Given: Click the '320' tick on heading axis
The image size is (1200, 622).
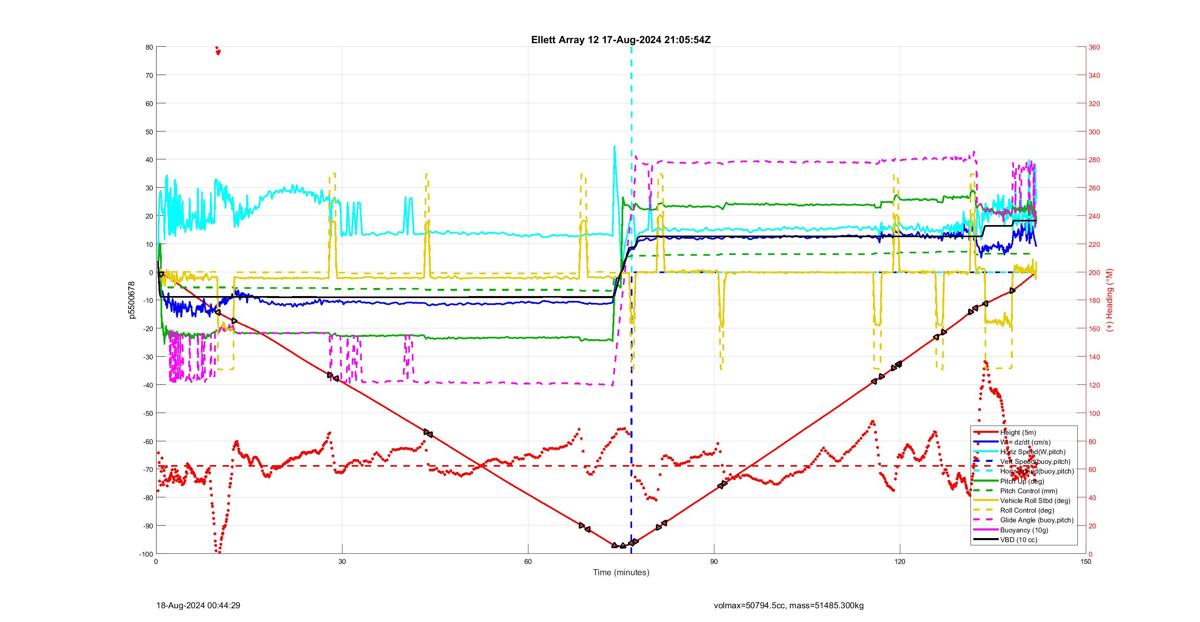Looking at the screenshot, I should [x=1096, y=103].
